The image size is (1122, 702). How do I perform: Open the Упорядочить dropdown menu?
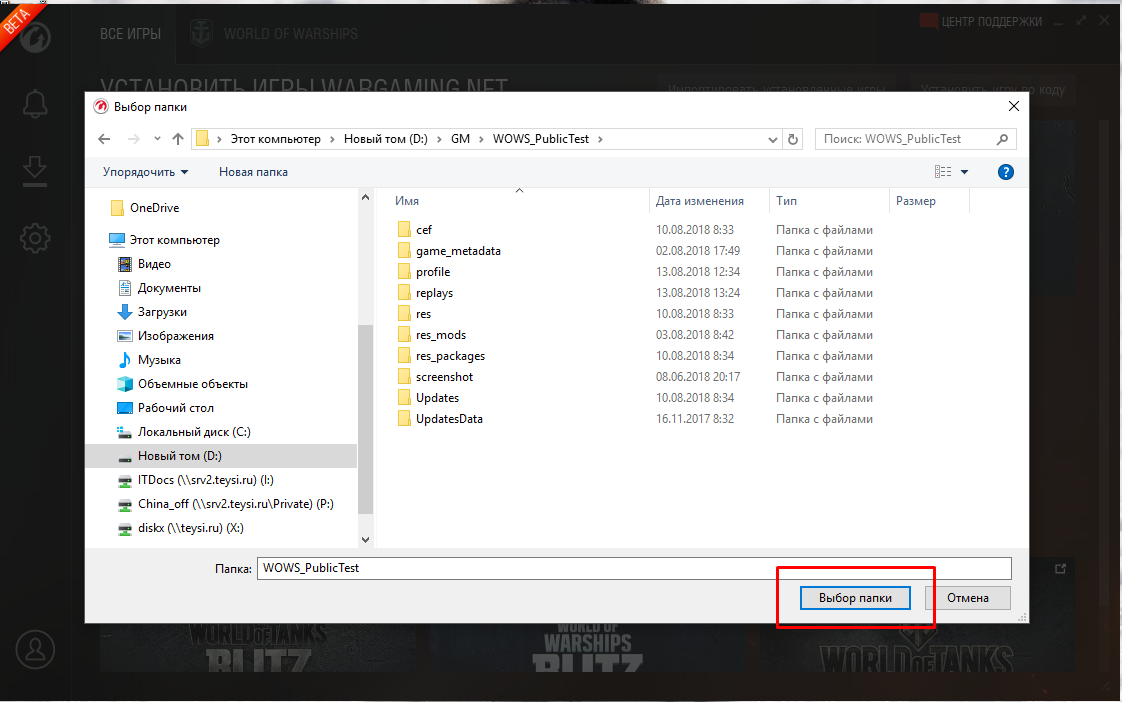pyautogui.click(x=145, y=172)
